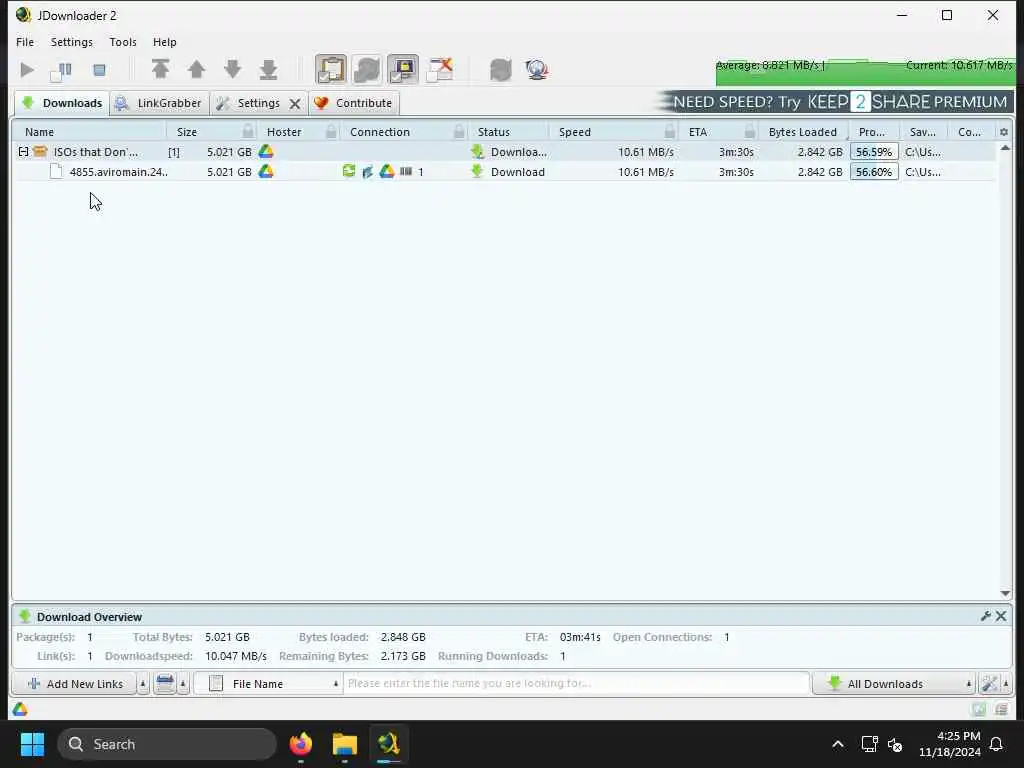Image resolution: width=1024 pixels, height=768 pixels.
Task: Click the file icon of 4855.aviromain
Action: pyautogui.click(x=56, y=172)
